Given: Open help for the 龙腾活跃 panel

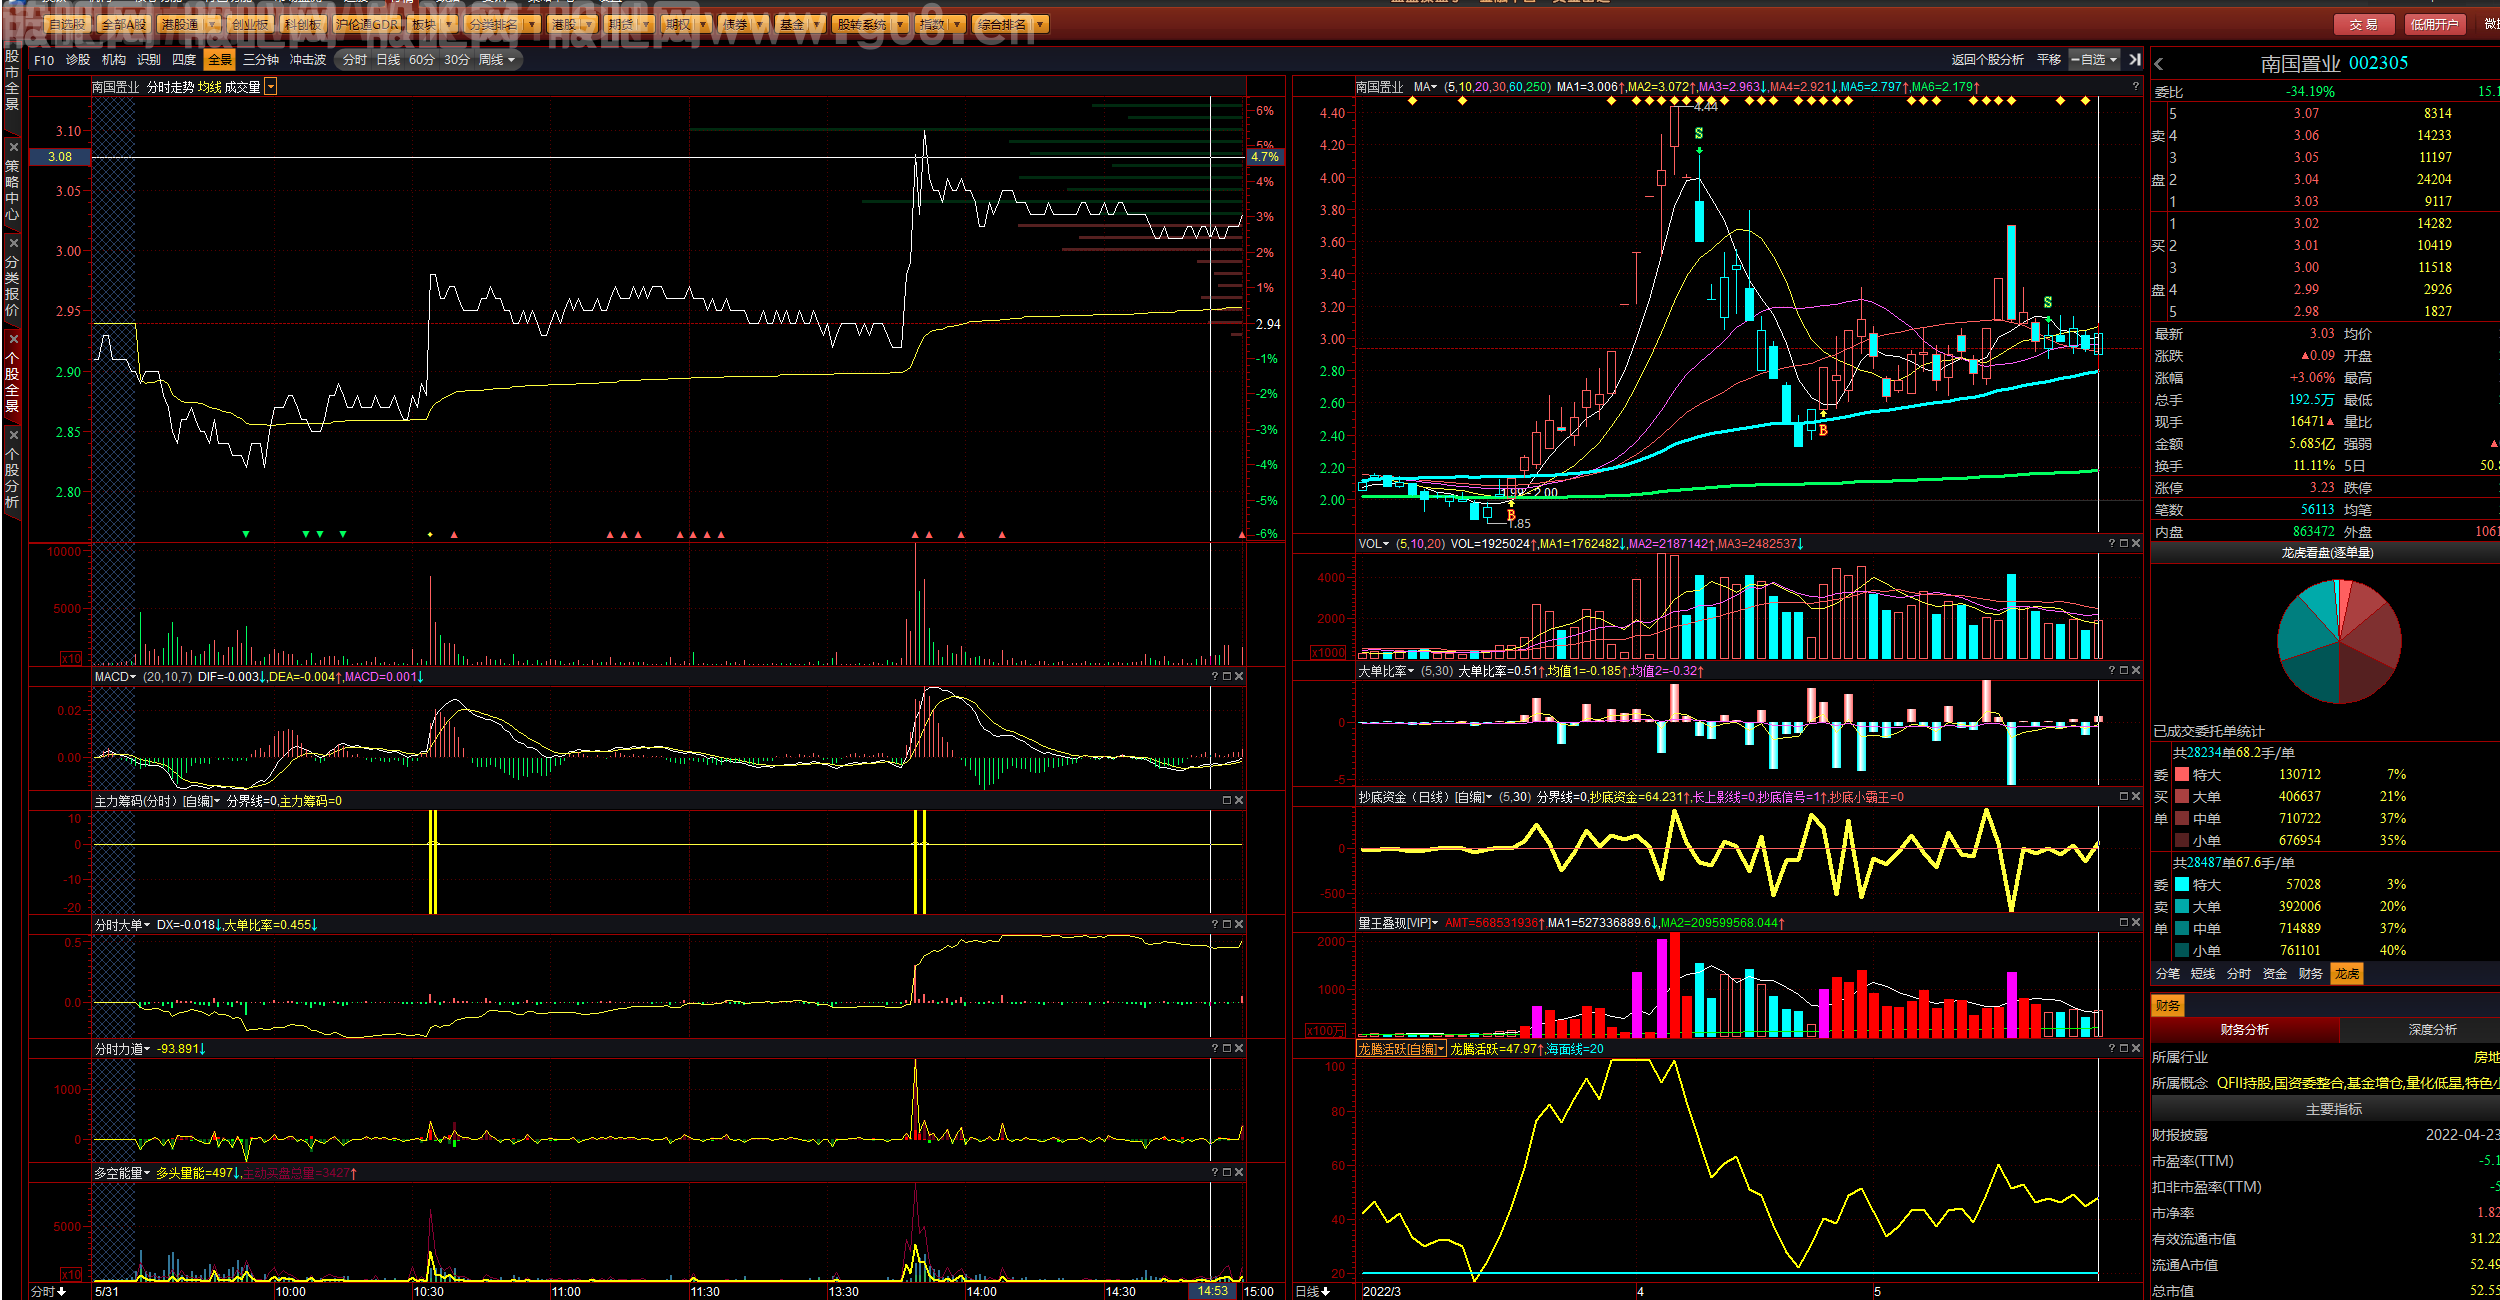Looking at the screenshot, I should pos(2112,1049).
